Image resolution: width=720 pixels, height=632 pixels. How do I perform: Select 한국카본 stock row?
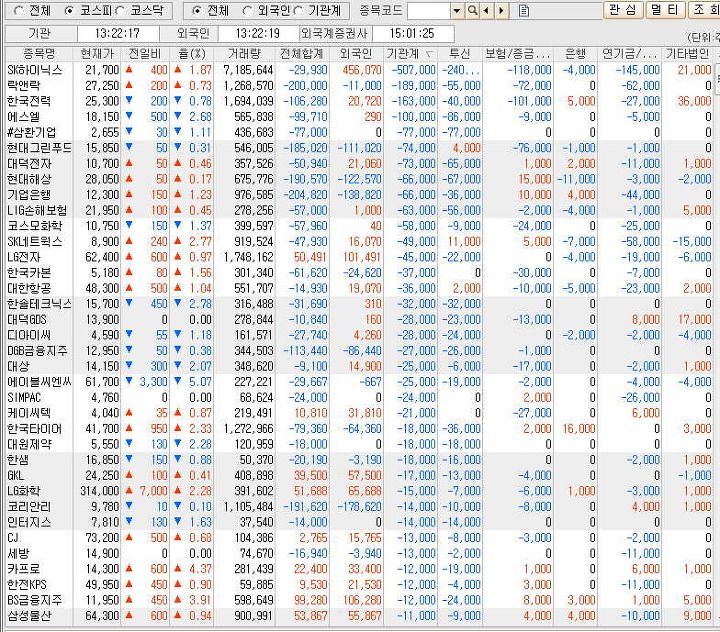[x=359, y=273]
